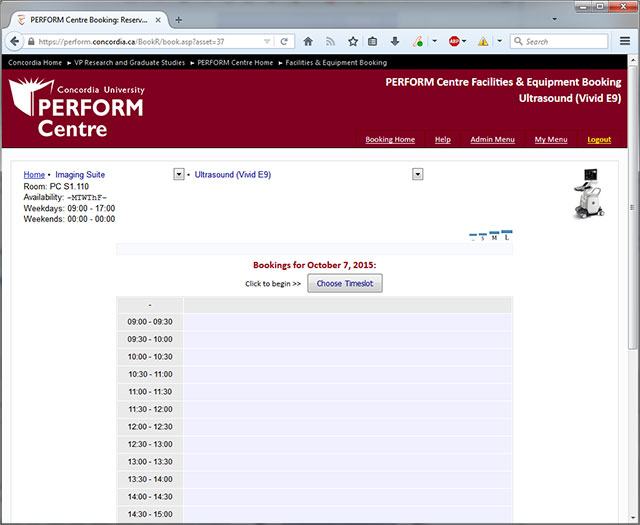Open the Admin Menu
The image size is (640, 525).
[x=492, y=140]
